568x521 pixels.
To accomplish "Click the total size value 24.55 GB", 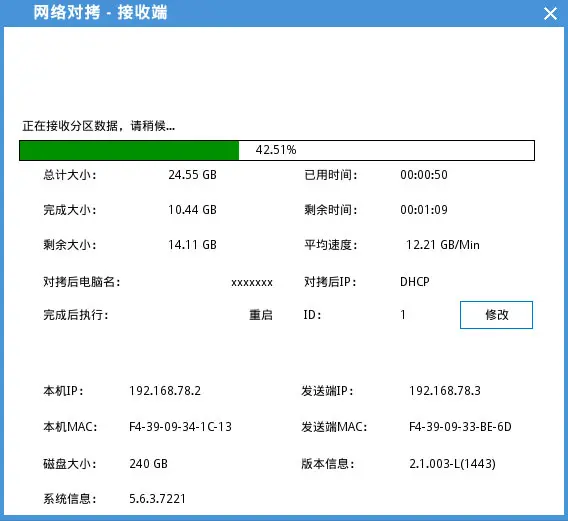I will pyautogui.click(x=192, y=175).
